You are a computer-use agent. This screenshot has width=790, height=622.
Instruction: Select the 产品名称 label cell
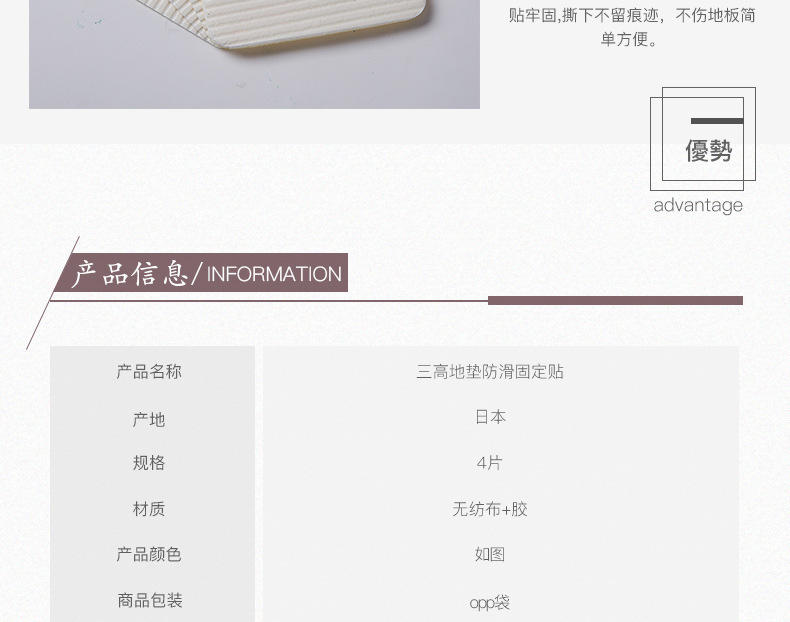coord(149,372)
